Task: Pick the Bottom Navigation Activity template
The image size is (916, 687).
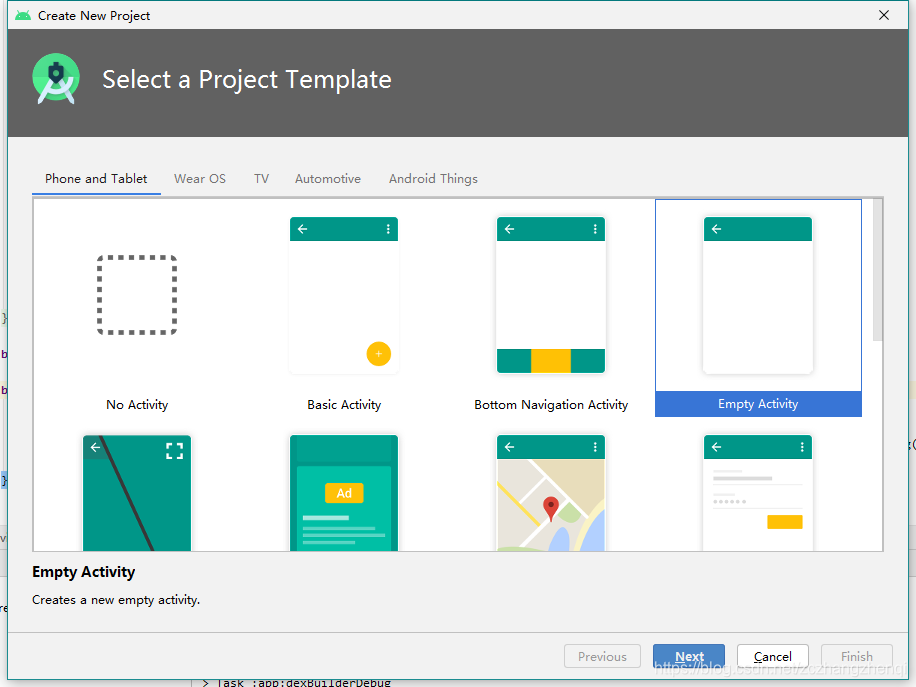Action: pos(551,295)
